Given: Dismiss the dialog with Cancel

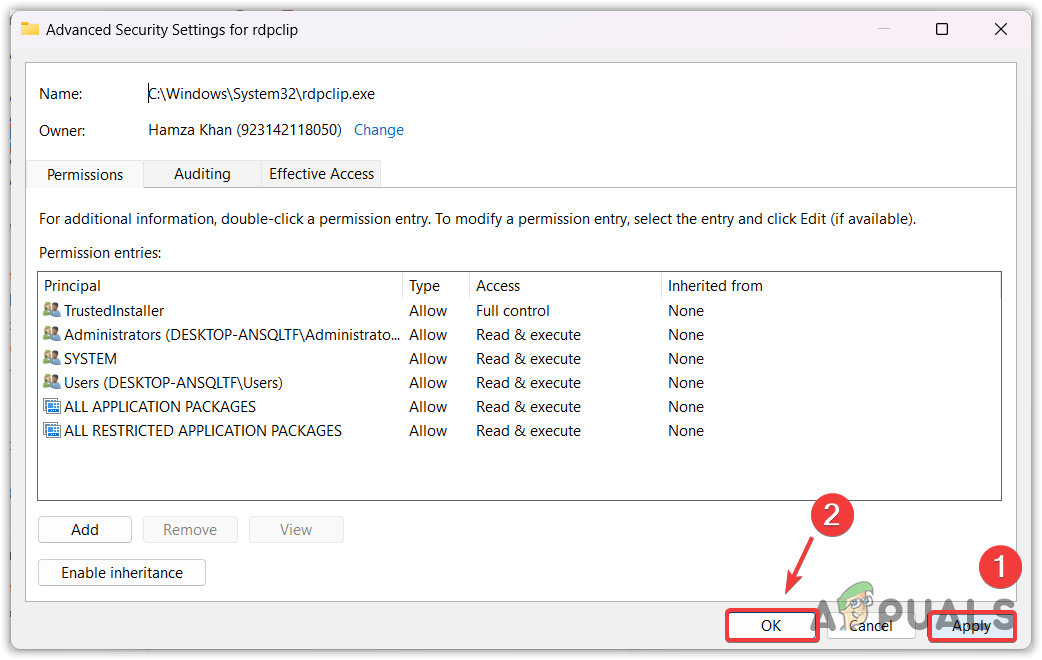Looking at the screenshot, I should tap(871, 625).
